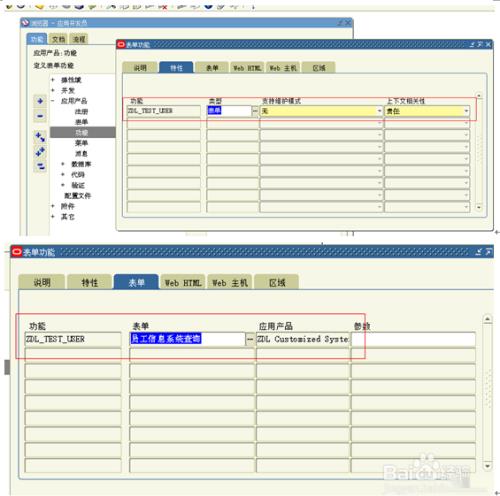The height and width of the screenshot is (496, 500).
Task: Switch to 流程 tab in navigator
Action: tap(79, 39)
